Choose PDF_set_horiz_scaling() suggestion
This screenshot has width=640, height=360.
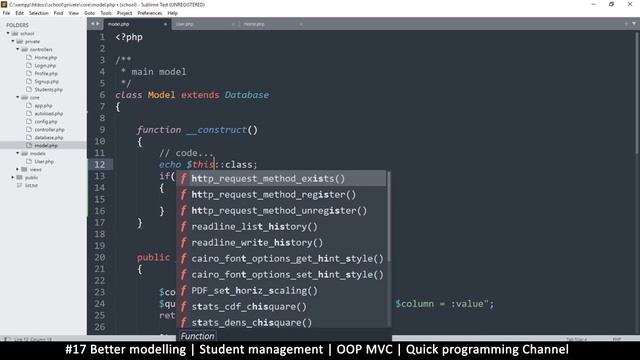click(x=281, y=290)
